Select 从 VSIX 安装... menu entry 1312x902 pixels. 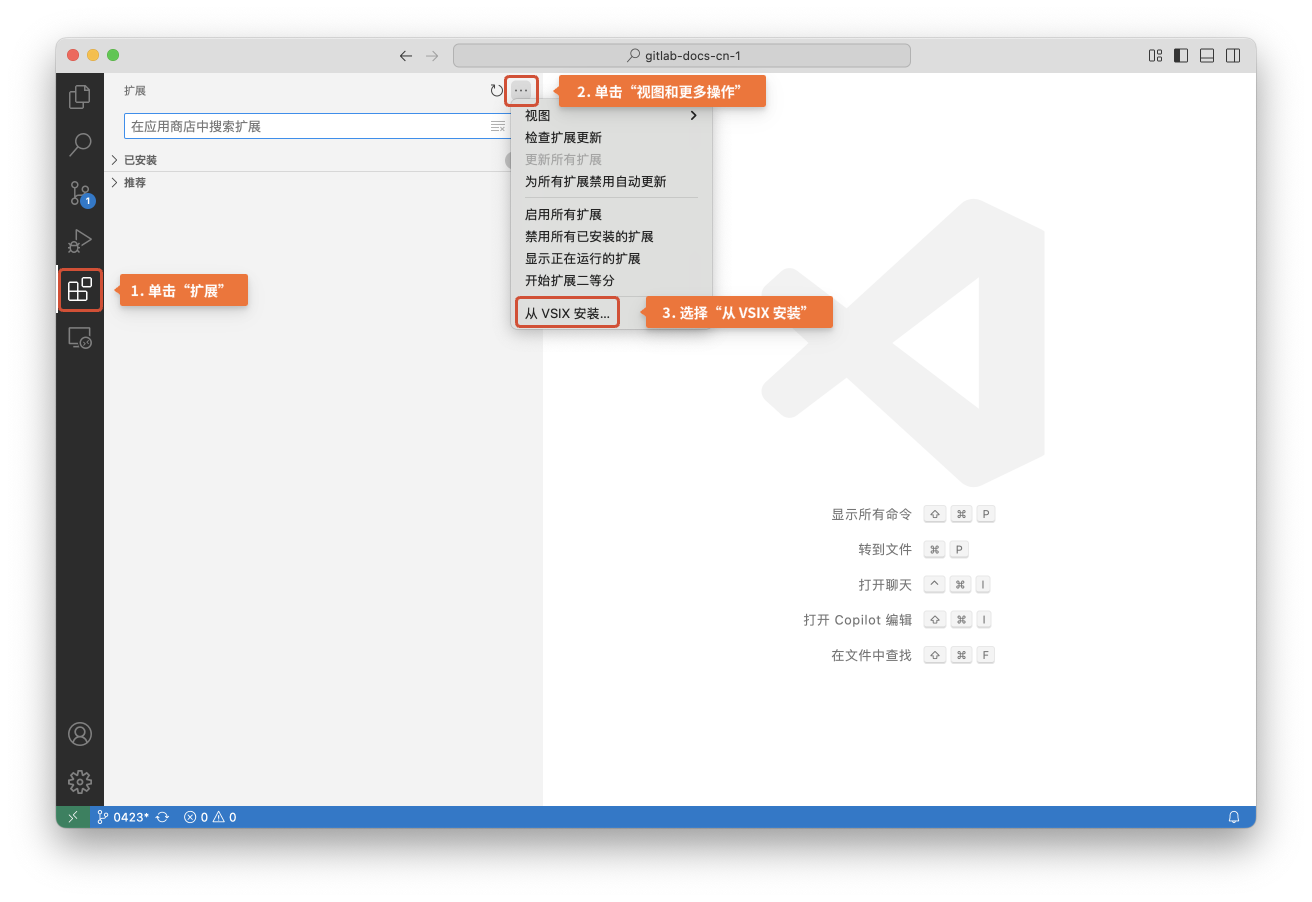567,313
